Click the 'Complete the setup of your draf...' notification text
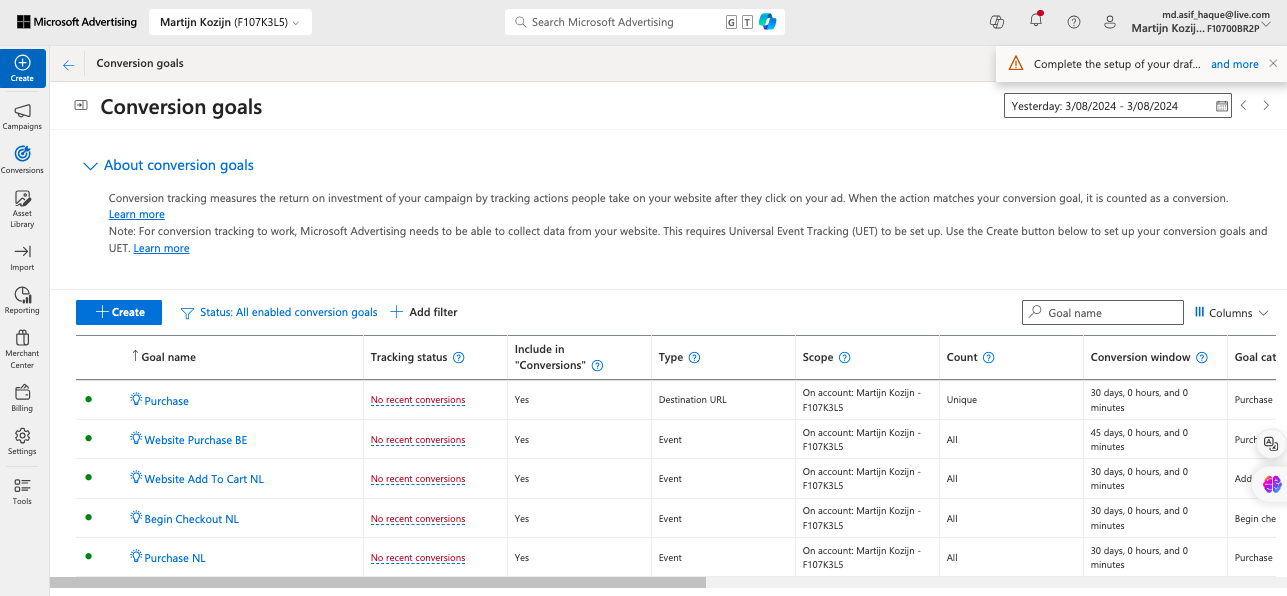Screen dimensions: 1287x596 coord(1119,64)
